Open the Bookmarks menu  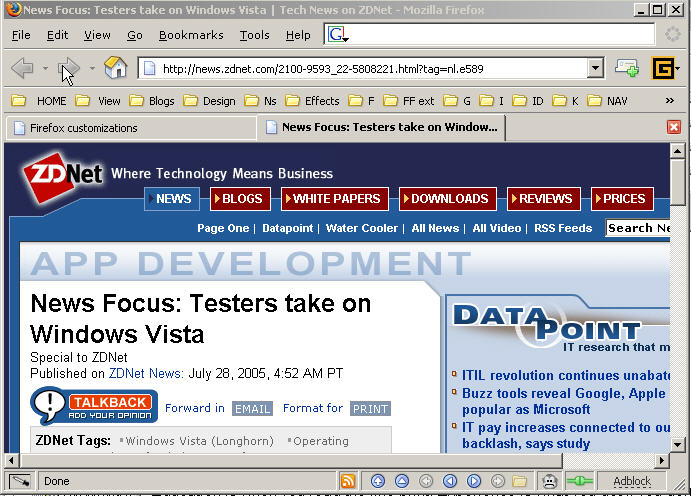click(x=191, y=35)
